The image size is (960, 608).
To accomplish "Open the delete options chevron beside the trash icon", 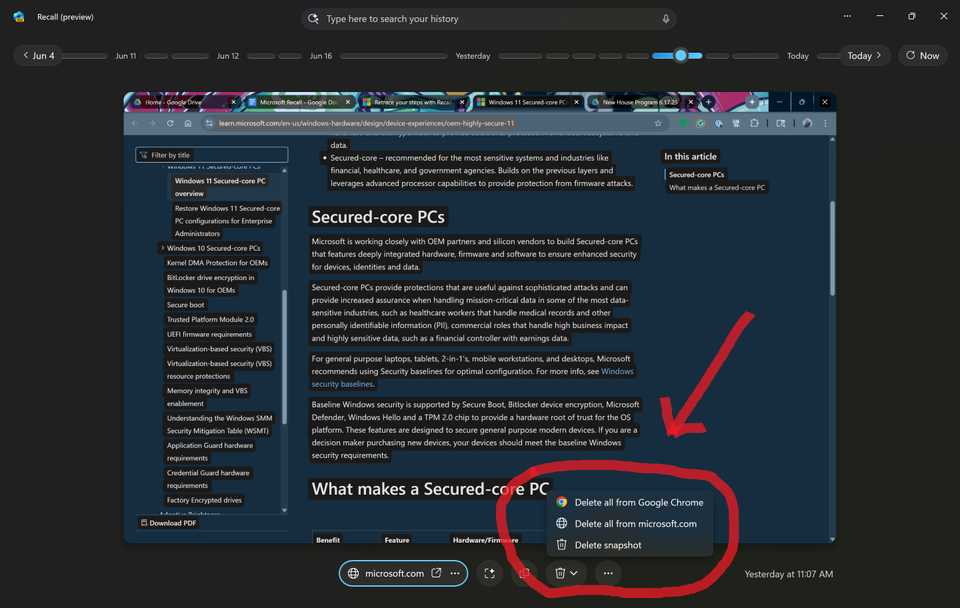I will [x=573, y=573].
